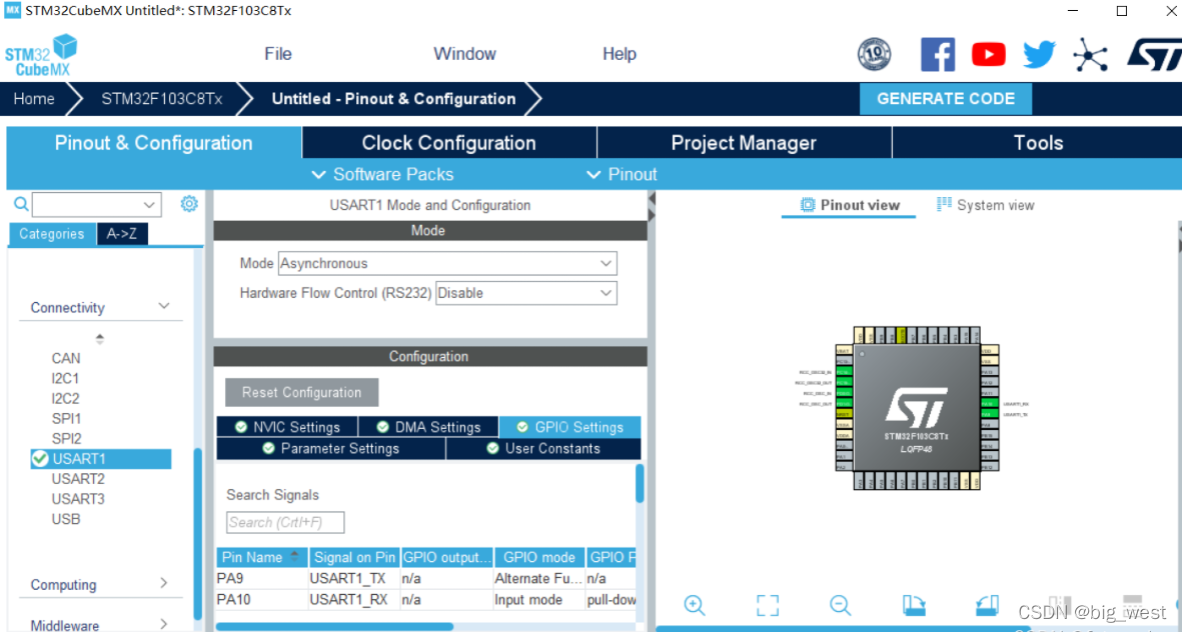This screenshot has width=1182, height=632.
Task: Expand the Software Packs menu
Action: coord(382,174)
